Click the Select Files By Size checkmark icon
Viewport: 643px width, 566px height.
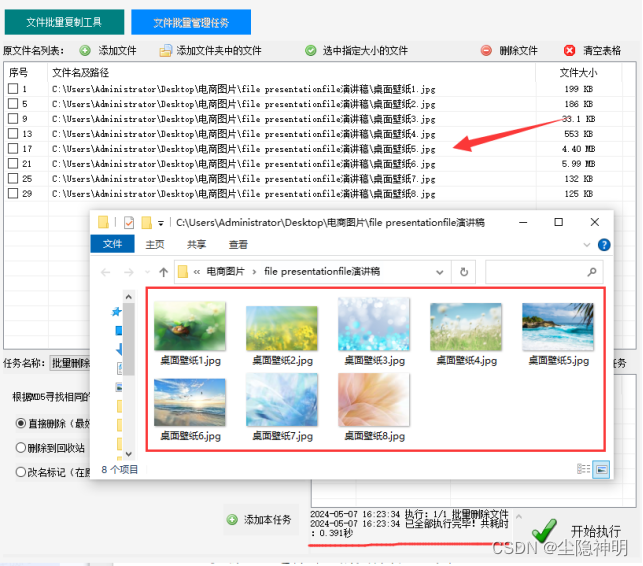tap(311, 50)
